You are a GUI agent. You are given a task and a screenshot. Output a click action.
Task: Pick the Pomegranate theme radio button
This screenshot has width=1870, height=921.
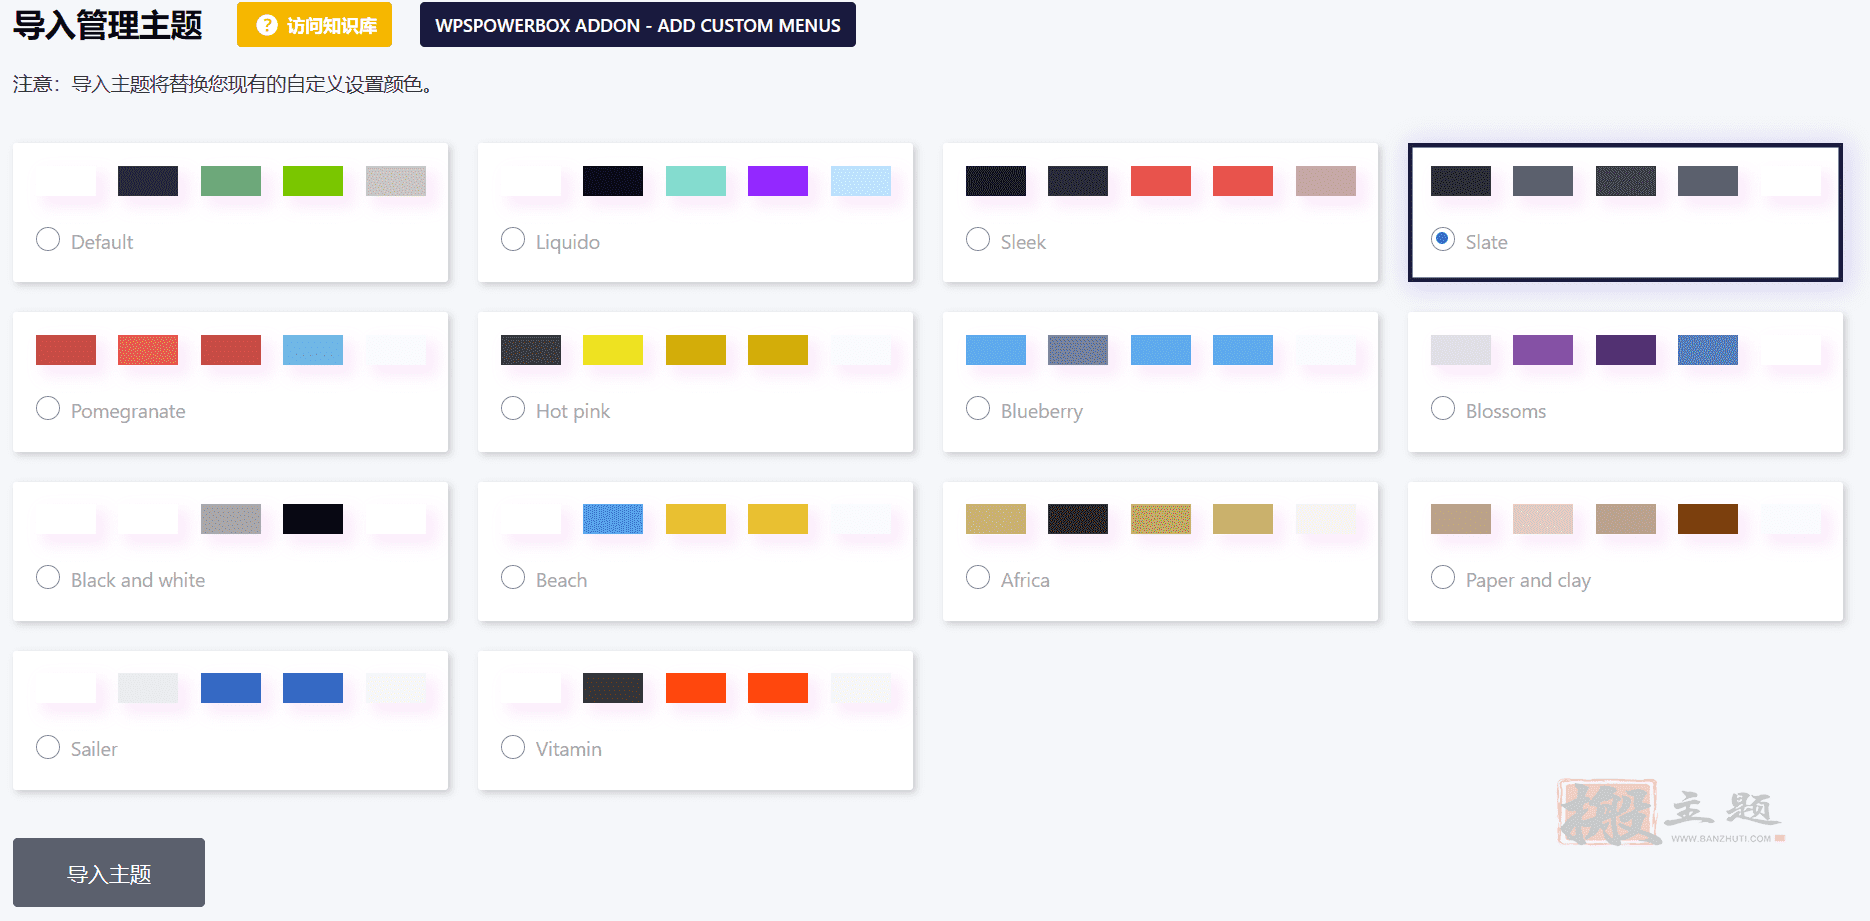(48, 409)
